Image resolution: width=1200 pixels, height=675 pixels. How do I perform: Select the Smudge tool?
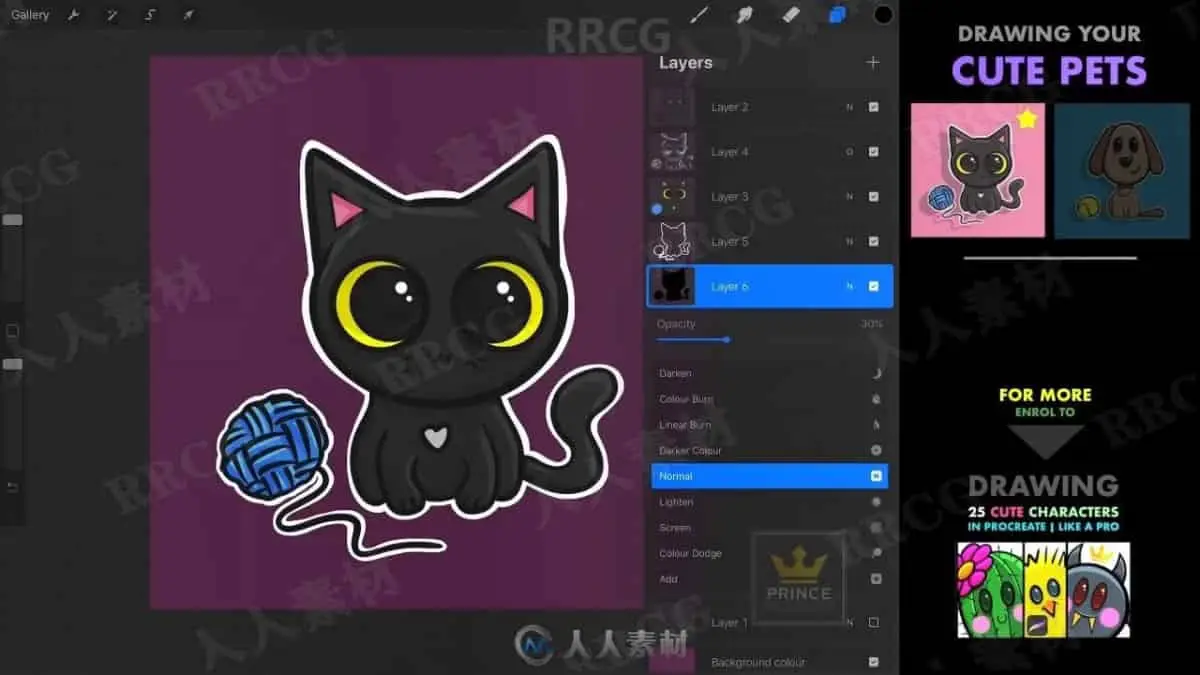pyautogui.click(x=745, y=14)
